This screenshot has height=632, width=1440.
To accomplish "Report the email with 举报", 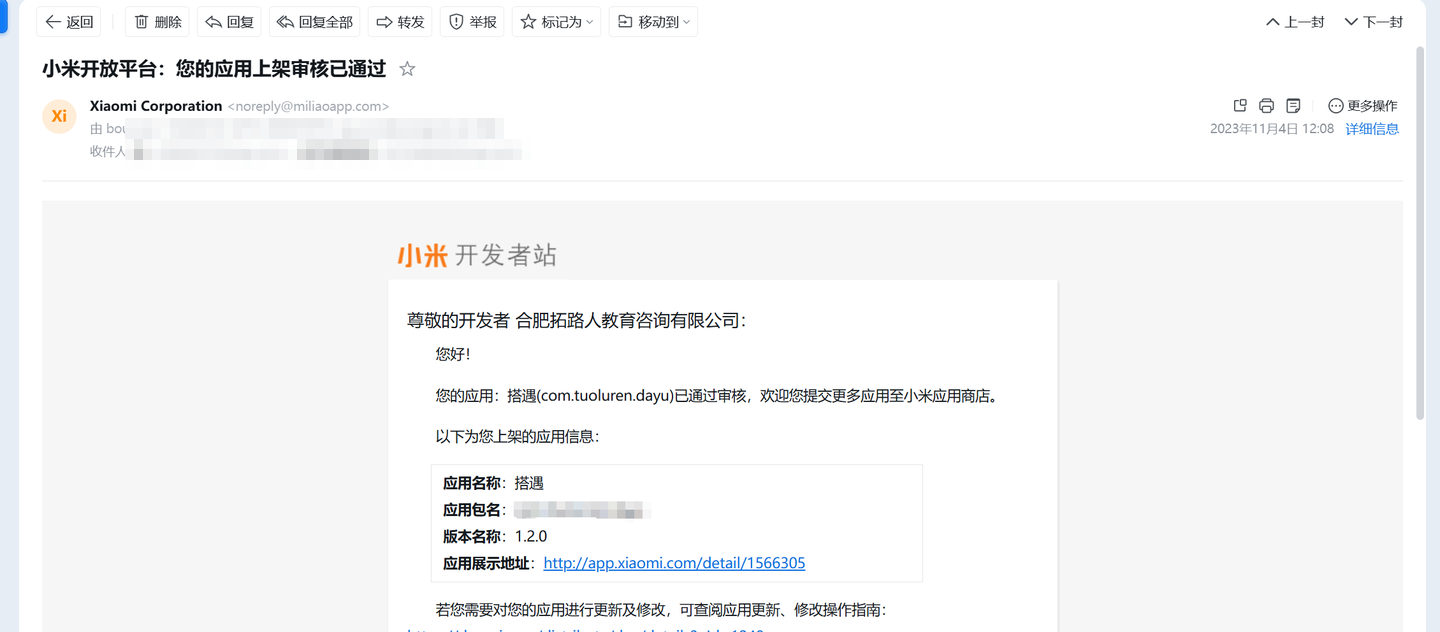I will (x=472, y=22).
